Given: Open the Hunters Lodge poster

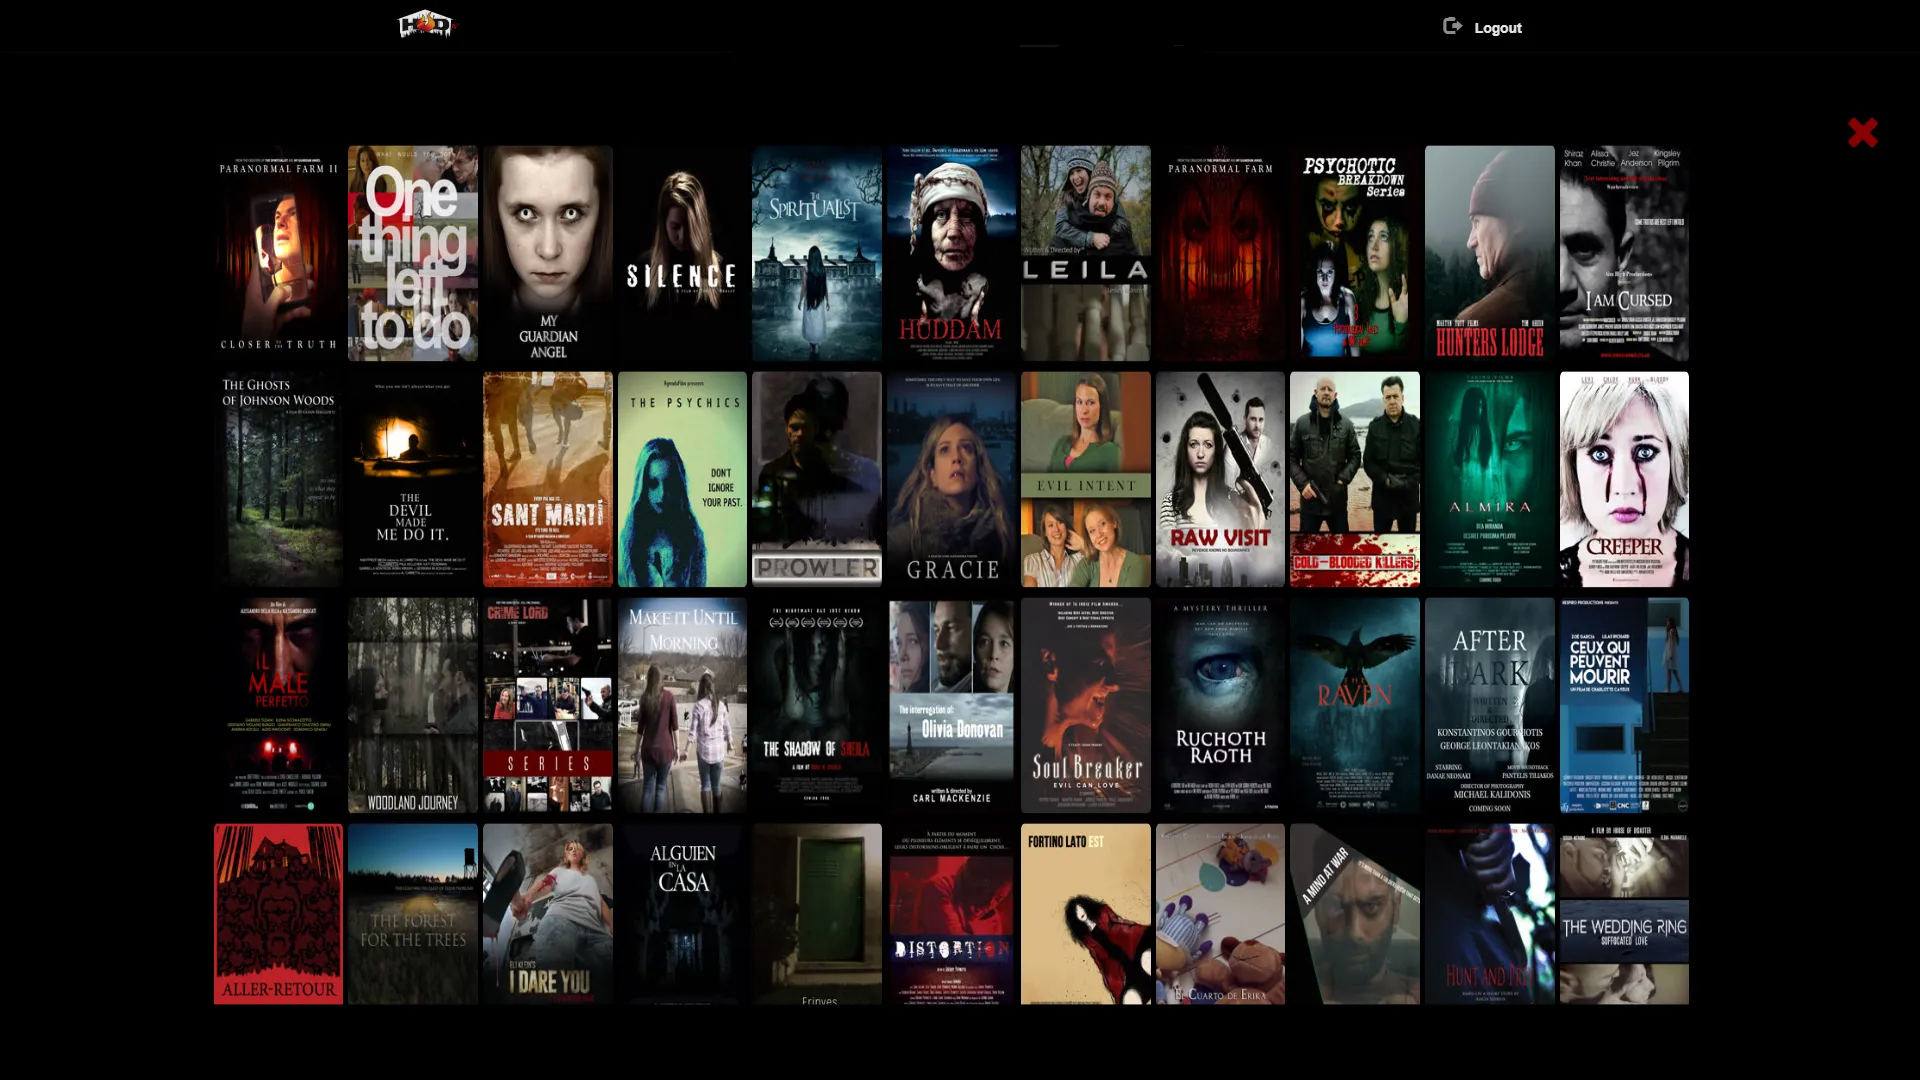Looking at the screenshot, I should tap(1490, 253).
